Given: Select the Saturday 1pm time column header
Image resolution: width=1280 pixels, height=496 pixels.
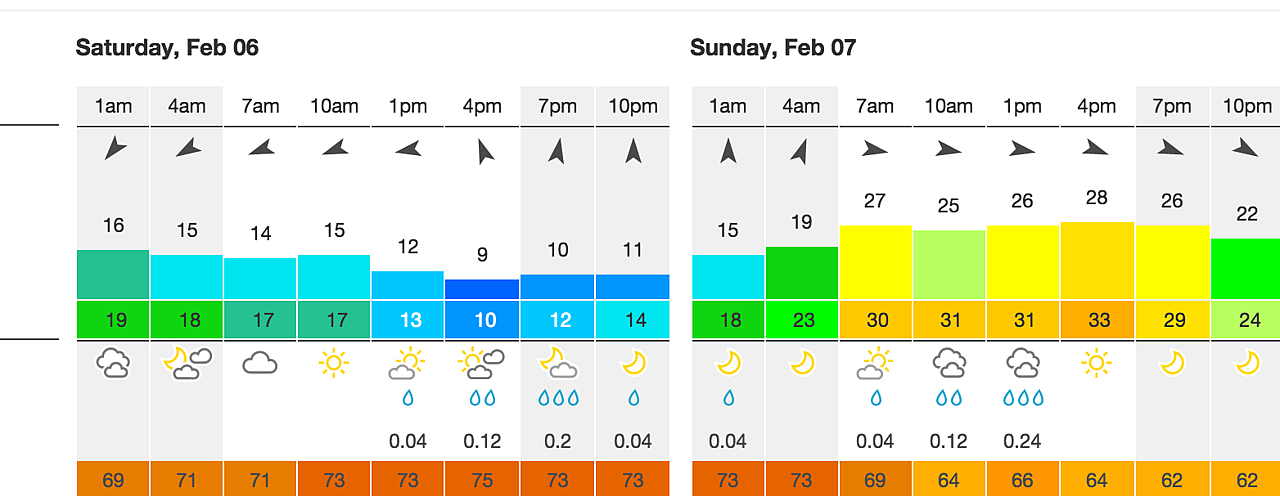Looking at the screenshot, I should [407, 106].
